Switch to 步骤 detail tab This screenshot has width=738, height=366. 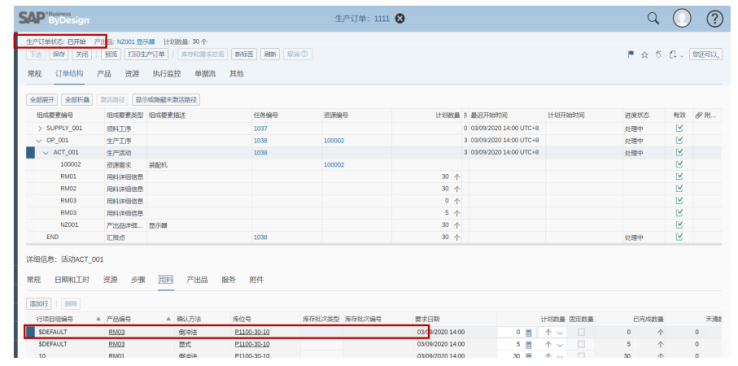click(138, 279)
